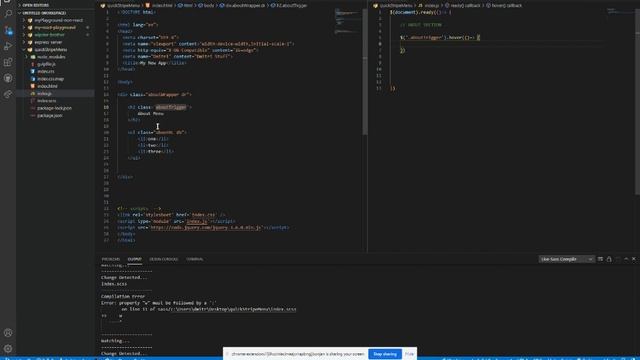Switch to the TERMINAL tab
The width and height of the screenshot is (640, 360).
pyautogui.click(x=195, y=259)
